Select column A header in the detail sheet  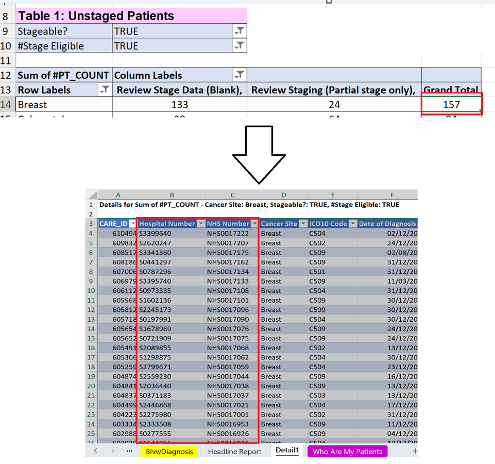point(118,195)
